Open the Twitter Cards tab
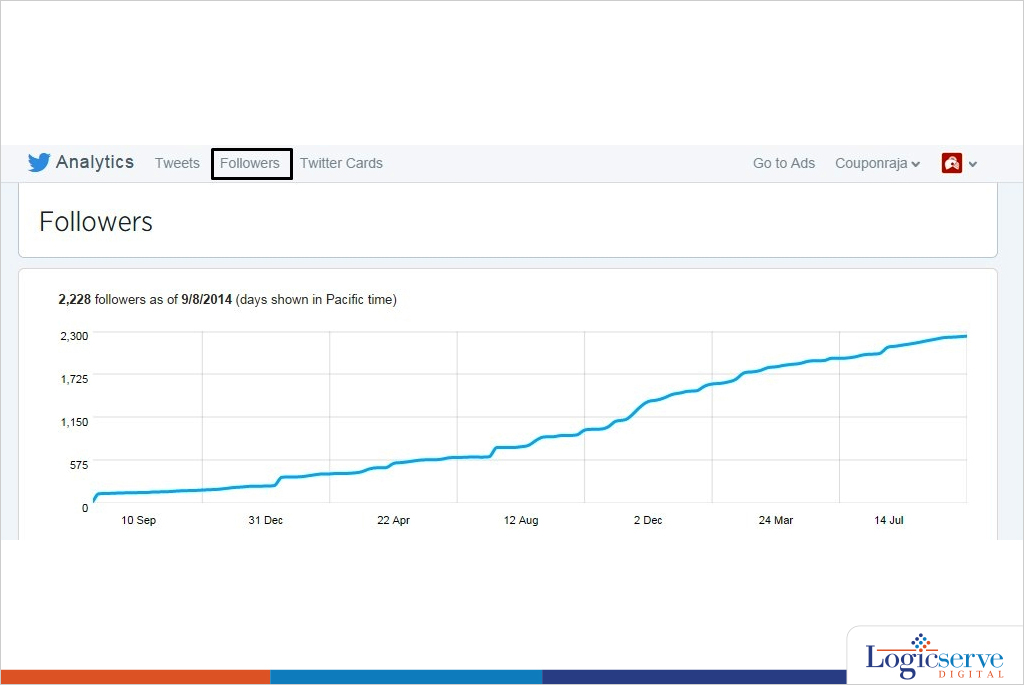The image size is (1024, 685). (x=341, y=163)
